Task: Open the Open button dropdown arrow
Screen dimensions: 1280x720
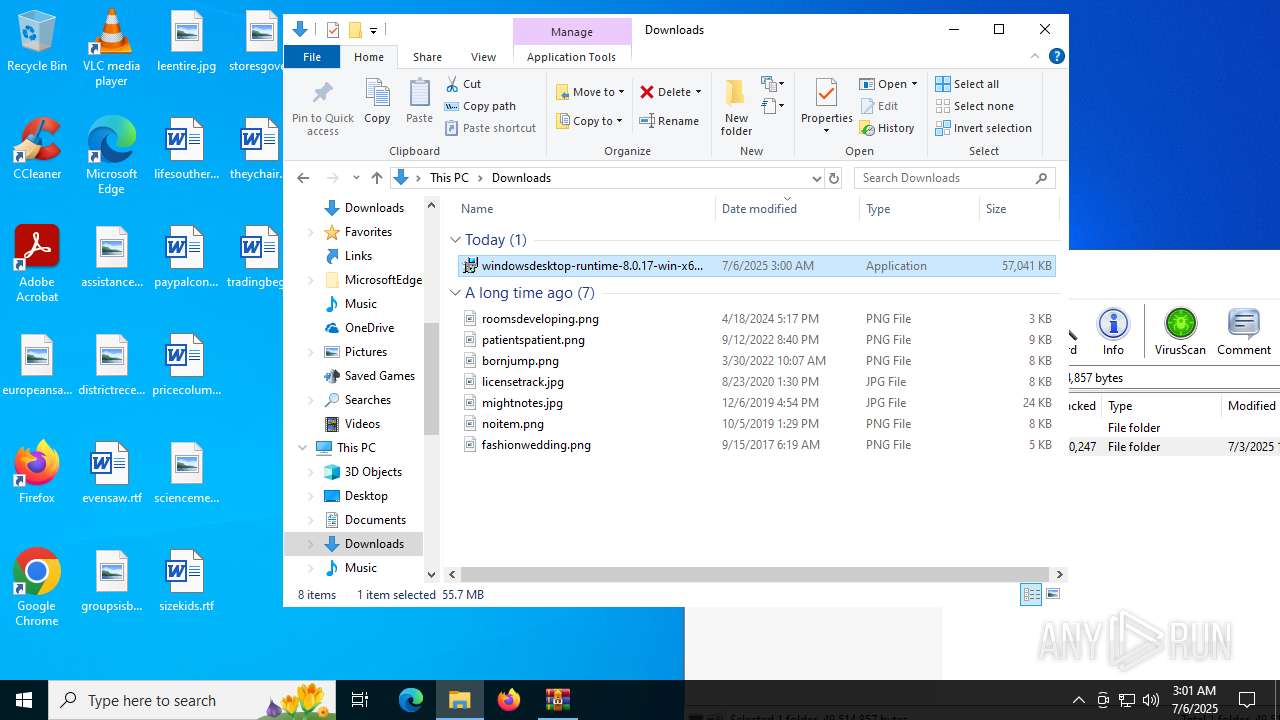Action: (x=914, y=84)
